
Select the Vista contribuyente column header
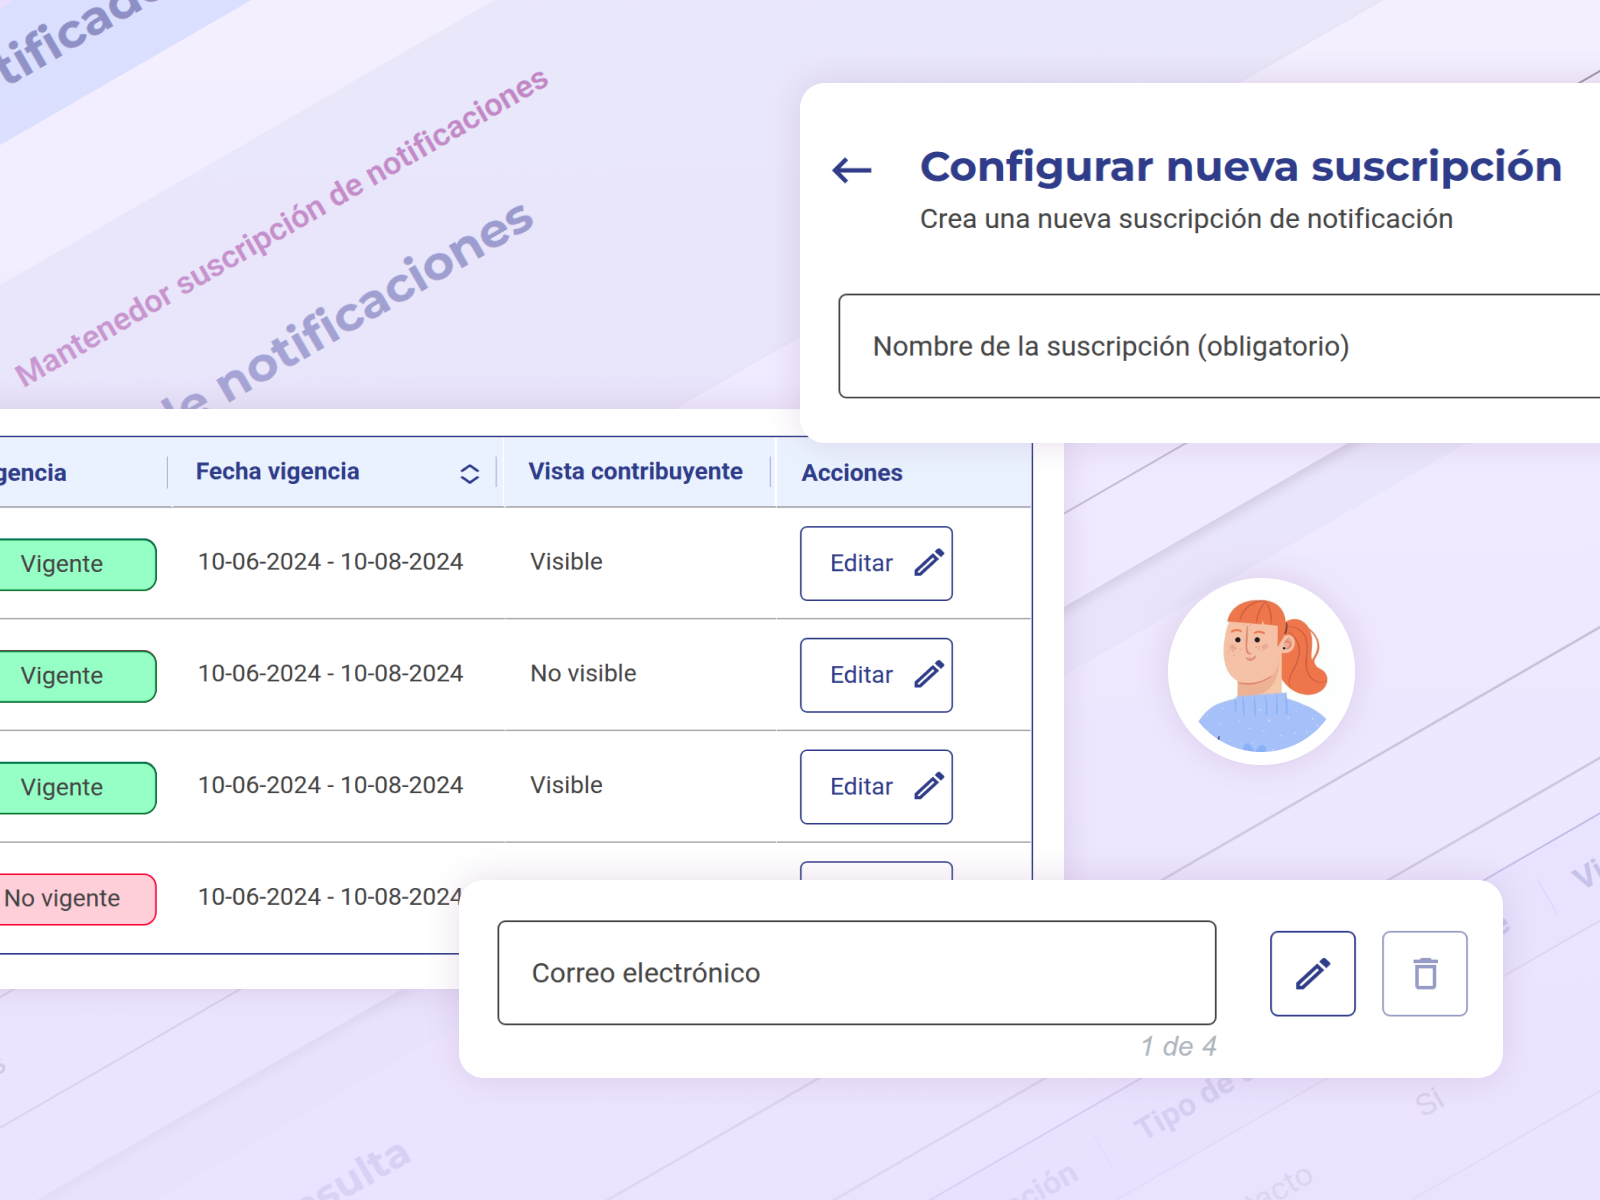coord(635,472)
